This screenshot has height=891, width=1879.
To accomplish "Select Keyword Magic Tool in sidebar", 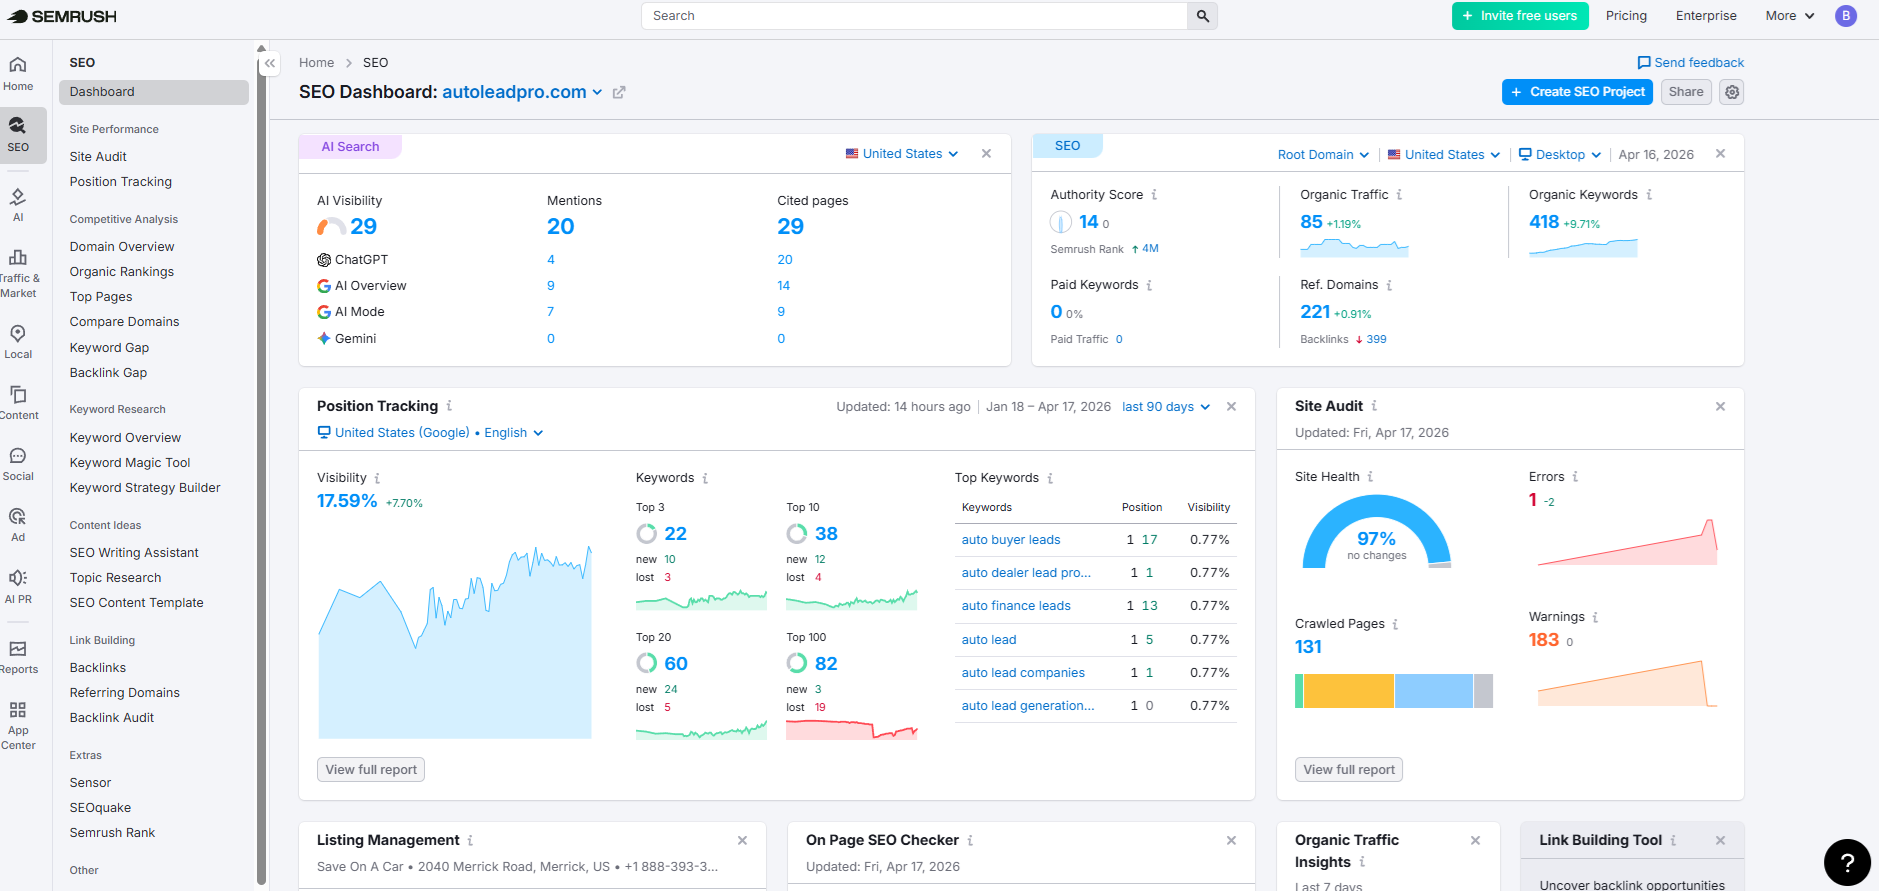I will click(130, 463).
